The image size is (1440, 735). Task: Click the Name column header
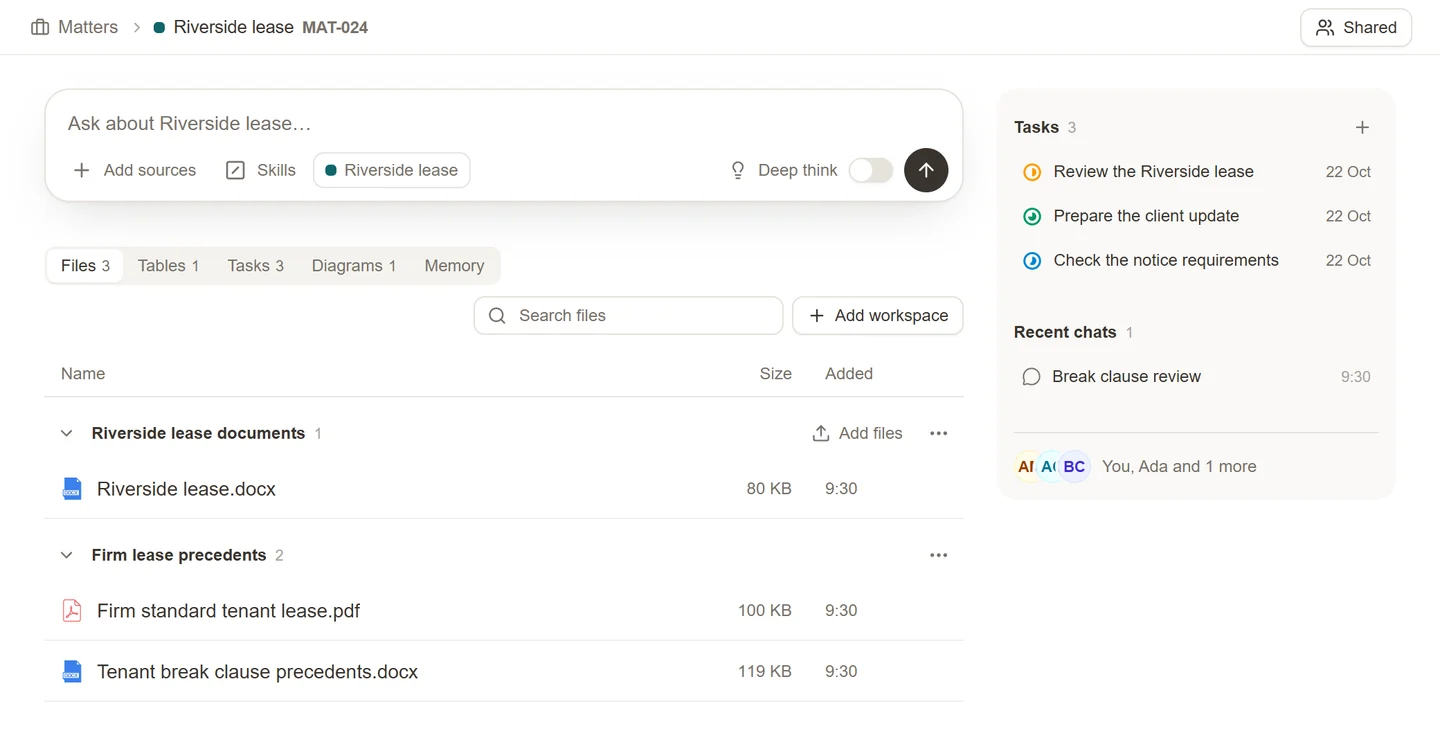(83, 373)
